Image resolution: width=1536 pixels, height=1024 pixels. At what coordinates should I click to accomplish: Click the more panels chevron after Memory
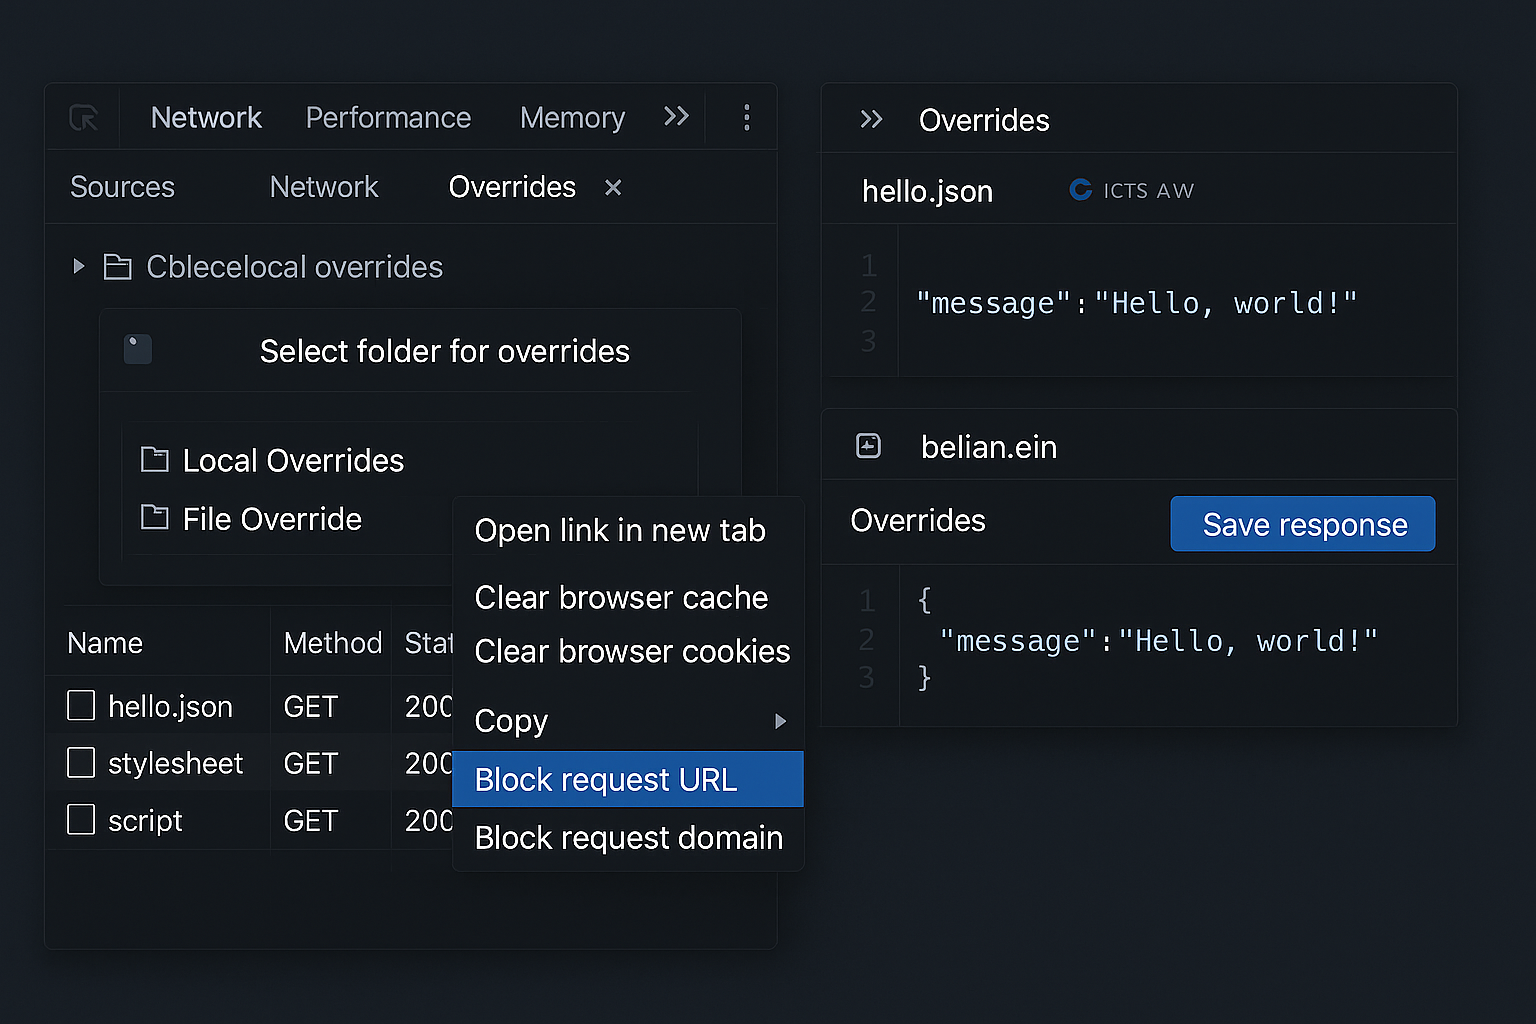pyautogui.click(x=676, y=117)
